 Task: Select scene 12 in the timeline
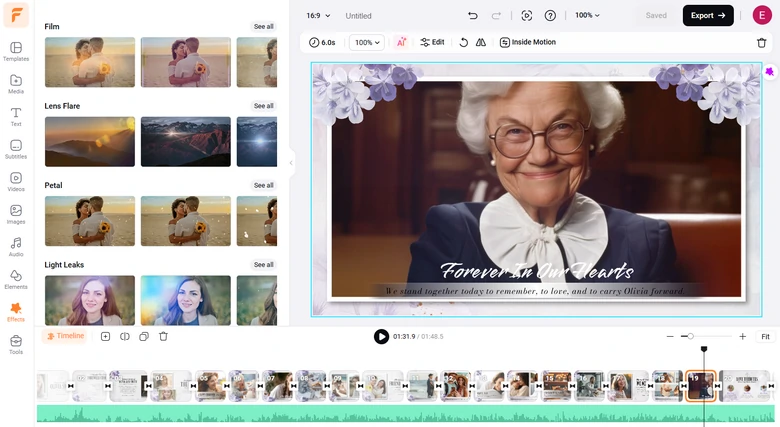(x=456, y=386)
